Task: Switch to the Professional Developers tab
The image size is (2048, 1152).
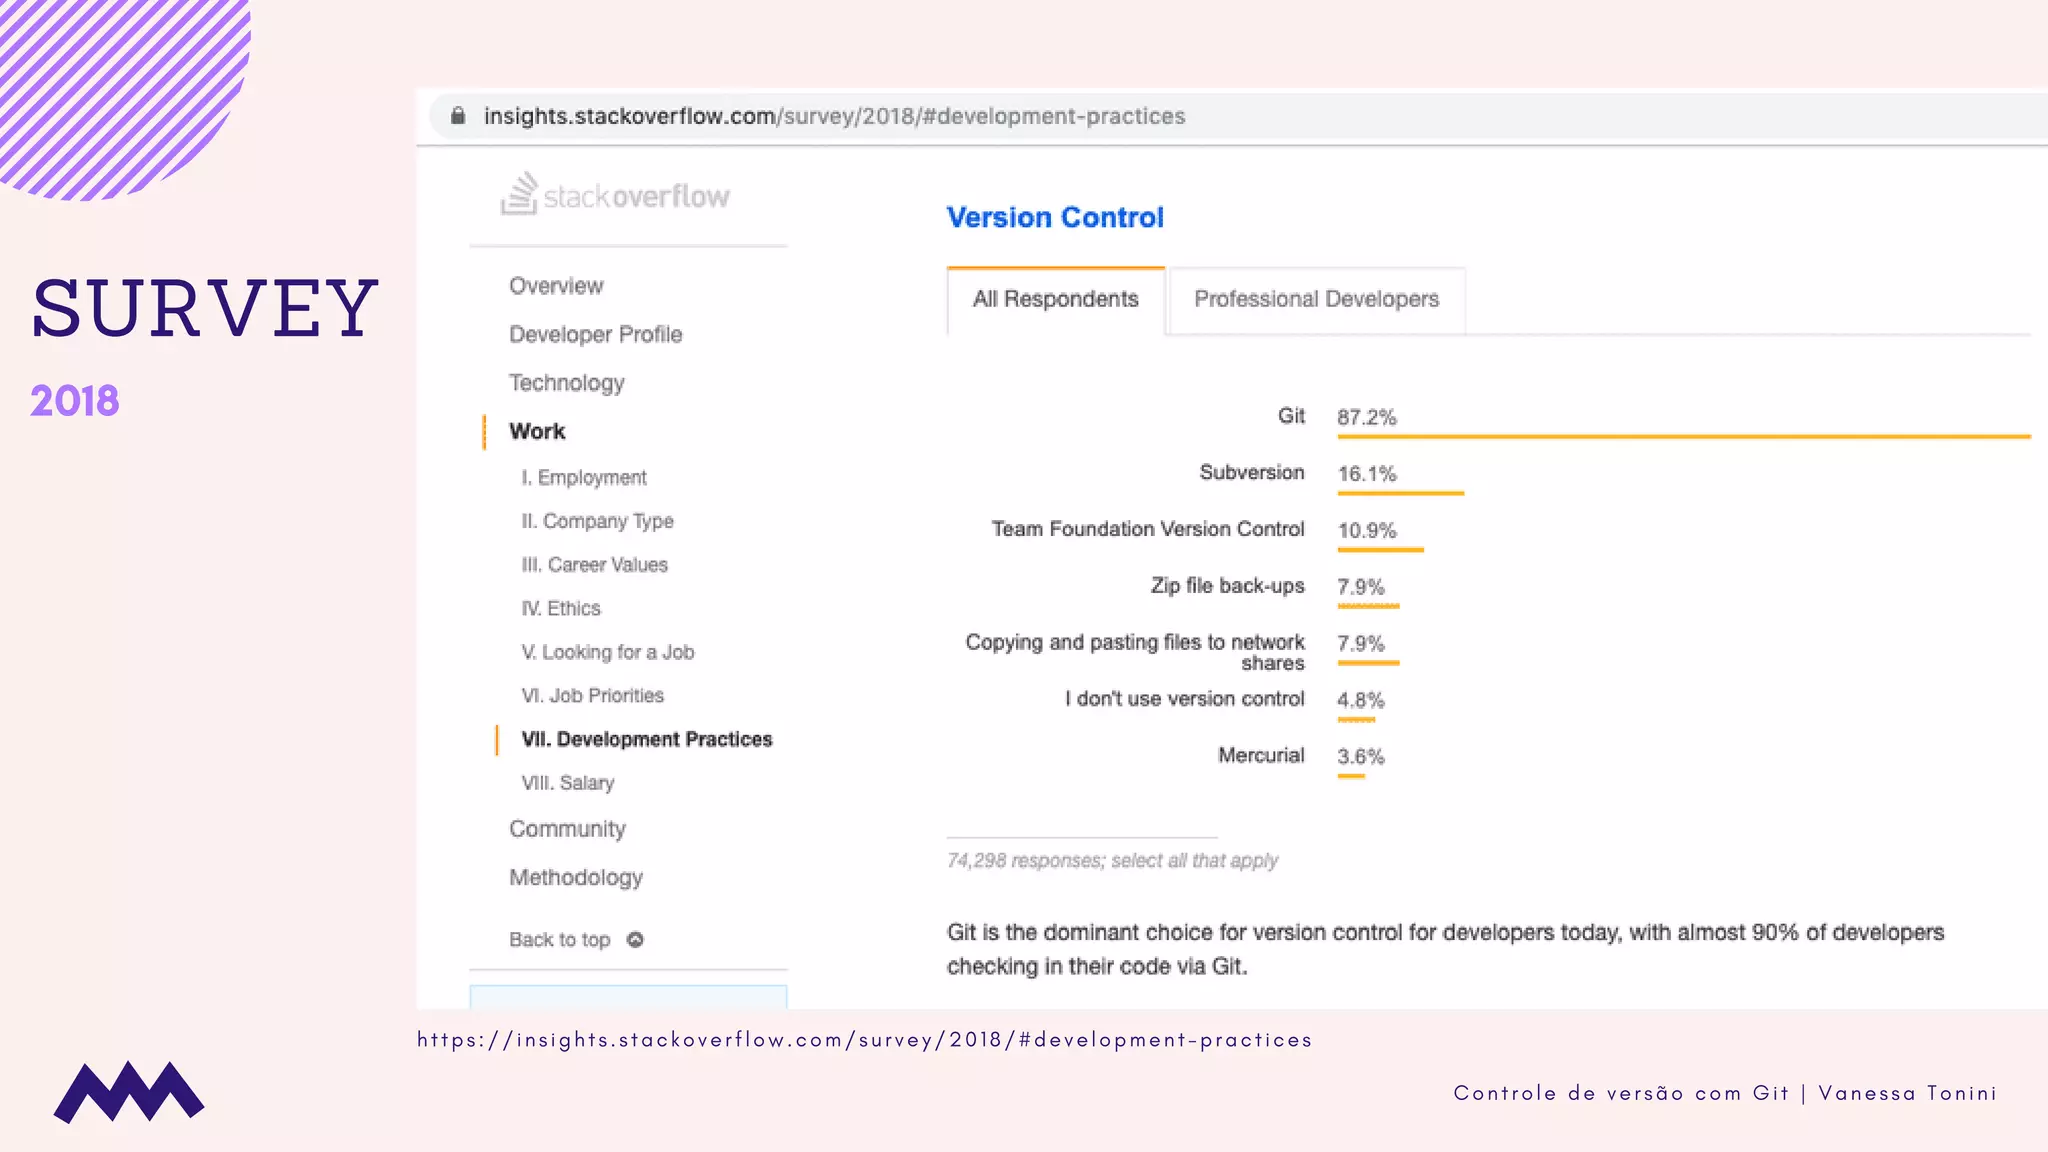Action: 1316,300
